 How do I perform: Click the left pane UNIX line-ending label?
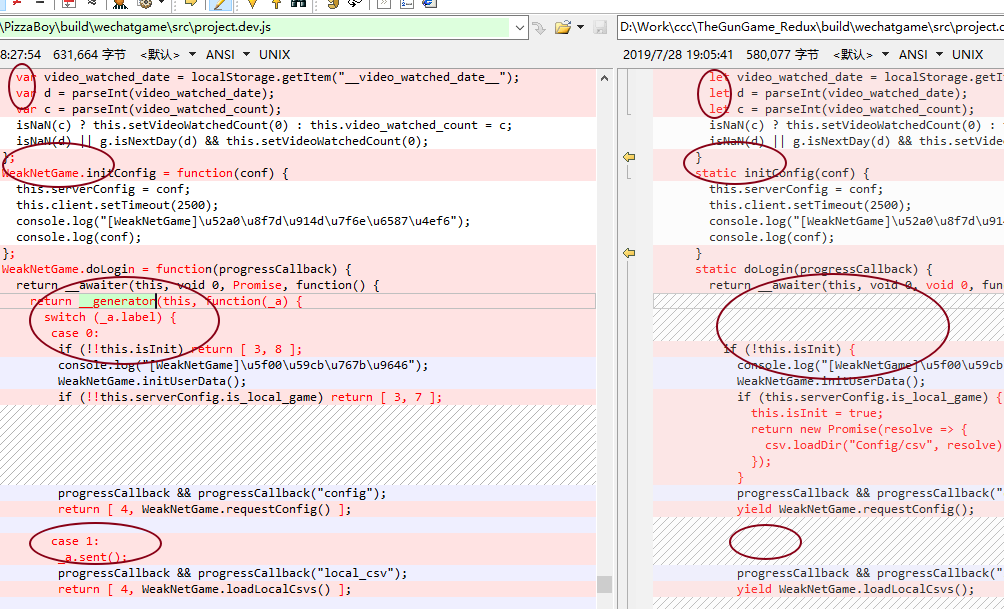click(275, 54)
